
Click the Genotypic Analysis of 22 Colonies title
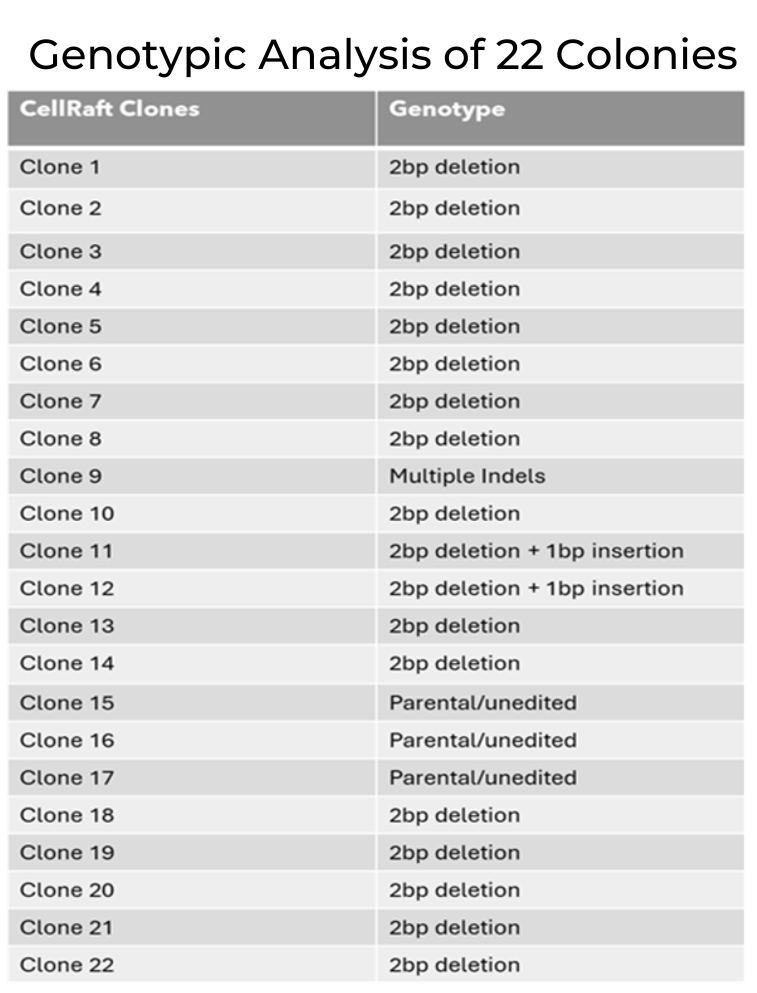383,55
